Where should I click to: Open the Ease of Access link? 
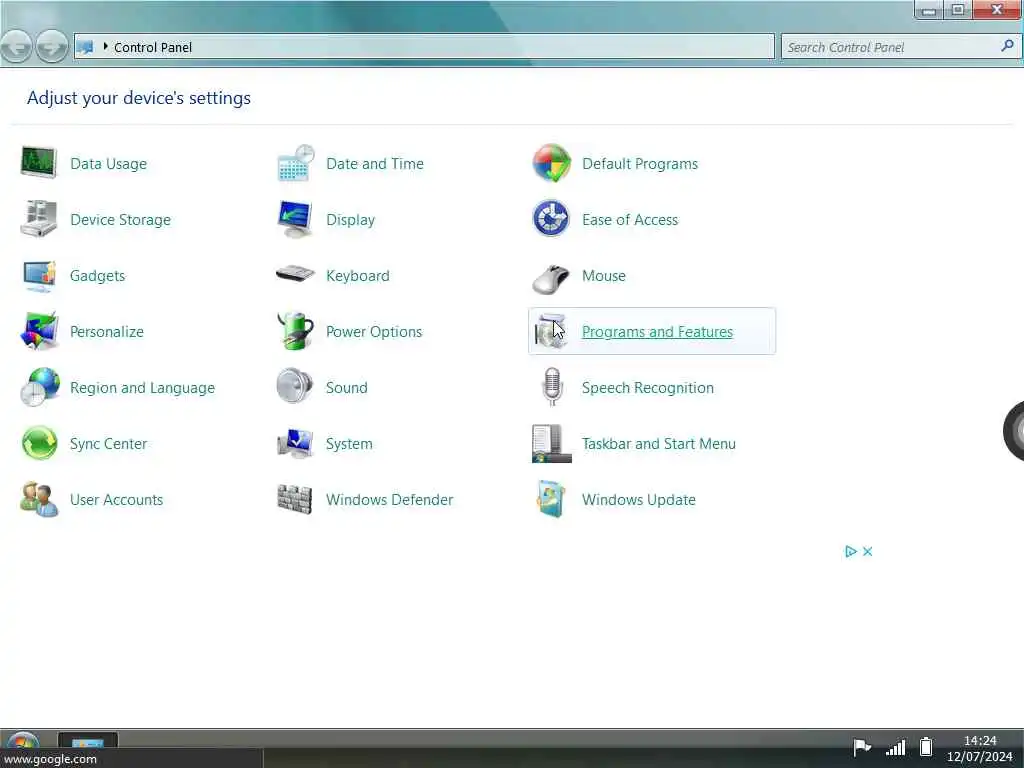(x=630, y=220)
